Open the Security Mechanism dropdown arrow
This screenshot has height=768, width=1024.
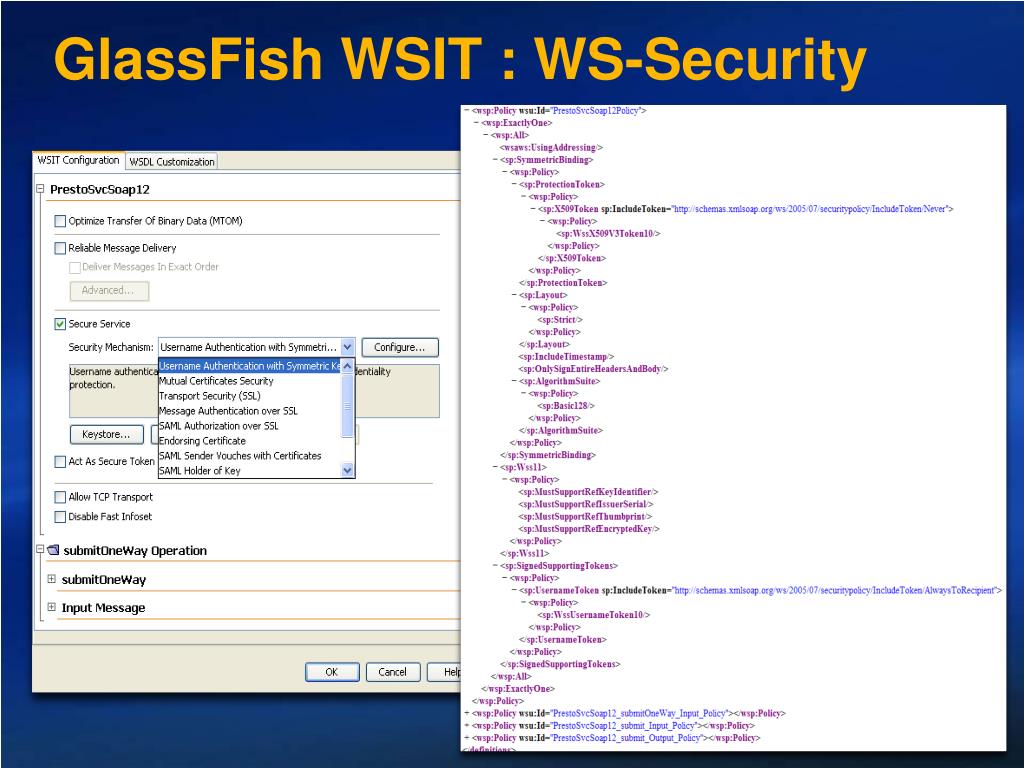click(x=347, y=347)
